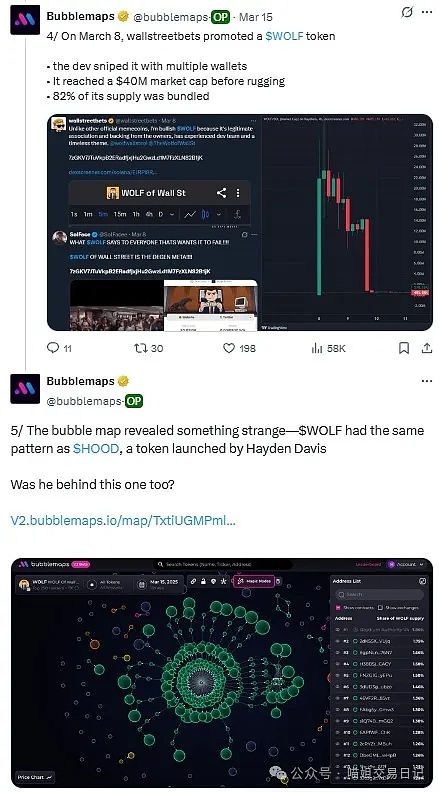Open Grok icon on the first tweet
This screenshot has width=439, height=792.
click(407, 13)
